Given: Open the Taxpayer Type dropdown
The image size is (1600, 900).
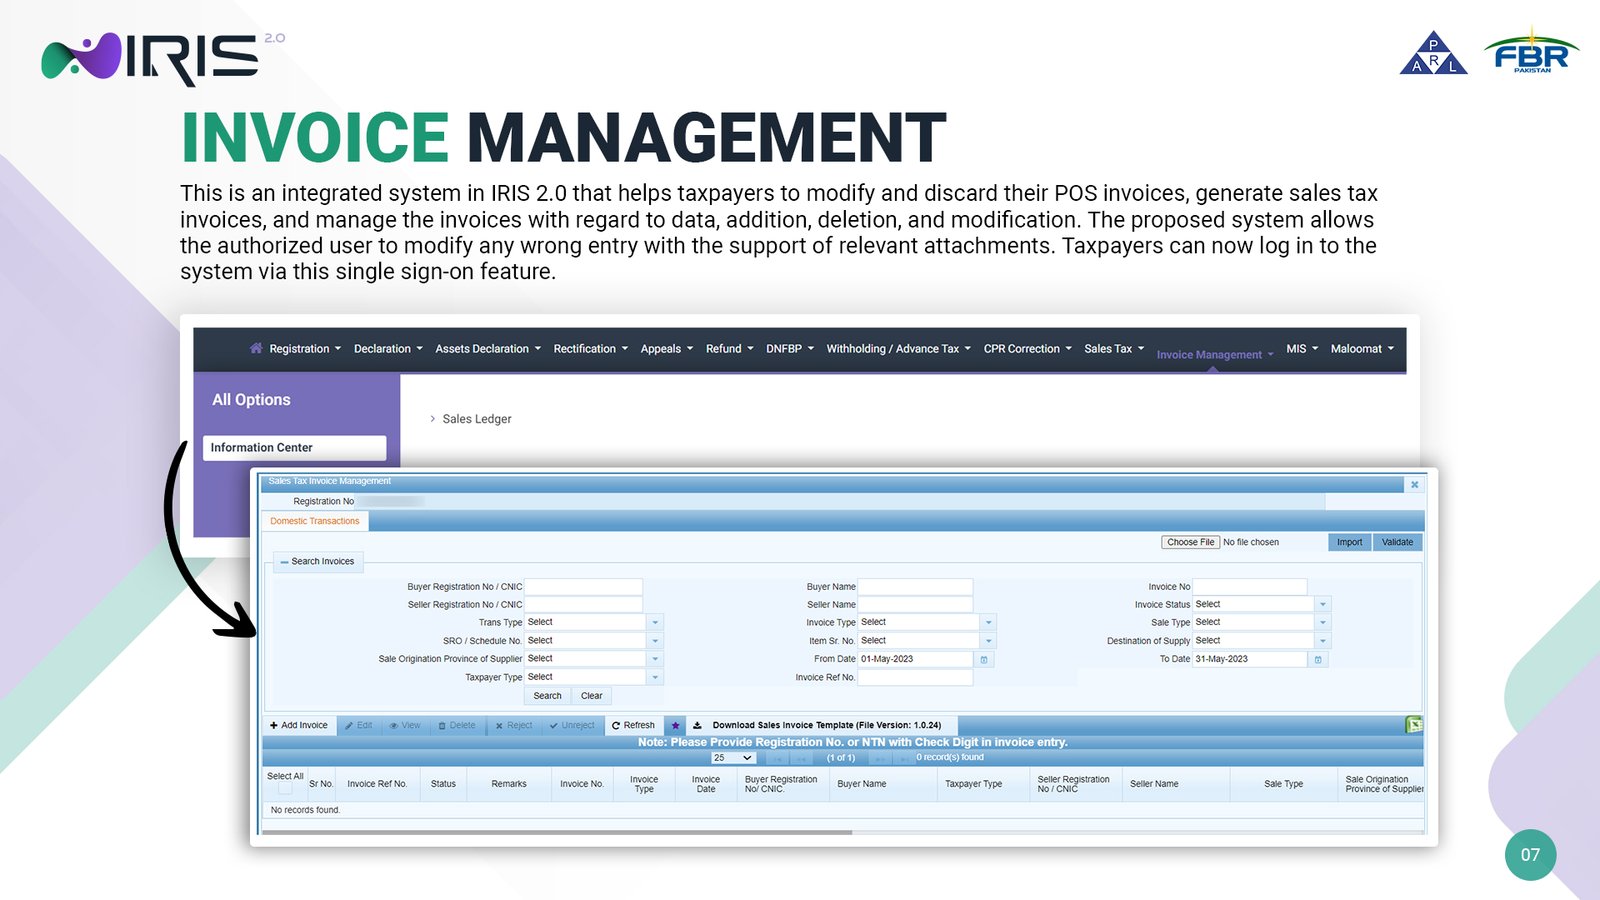Looking at the screenshot, I should [x=655, y=678].
